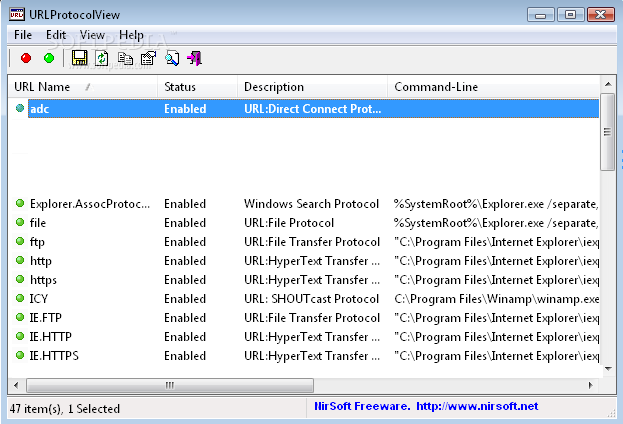Viewport: 623px width, 424px height.
Task: Click the horizontal scrollbar left arrow
Action: [x=16, y=385]
